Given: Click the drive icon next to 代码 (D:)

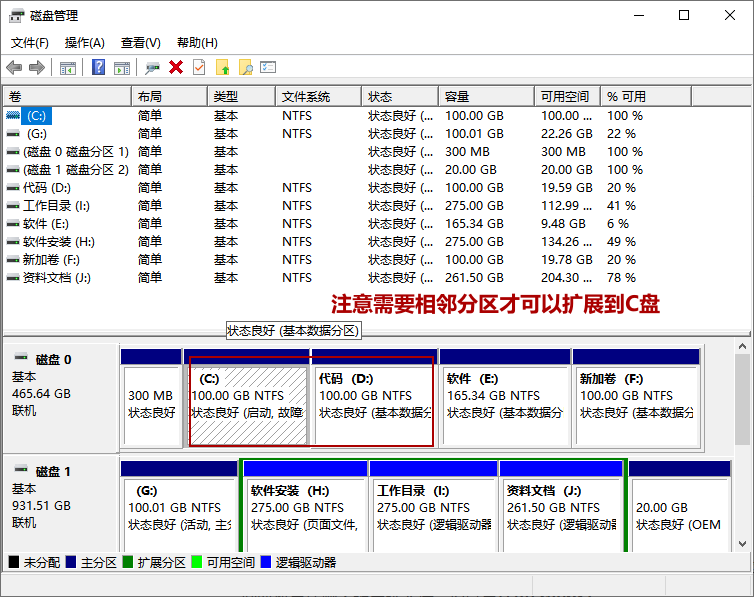Looking at the screenshot, I should [13, 188].
